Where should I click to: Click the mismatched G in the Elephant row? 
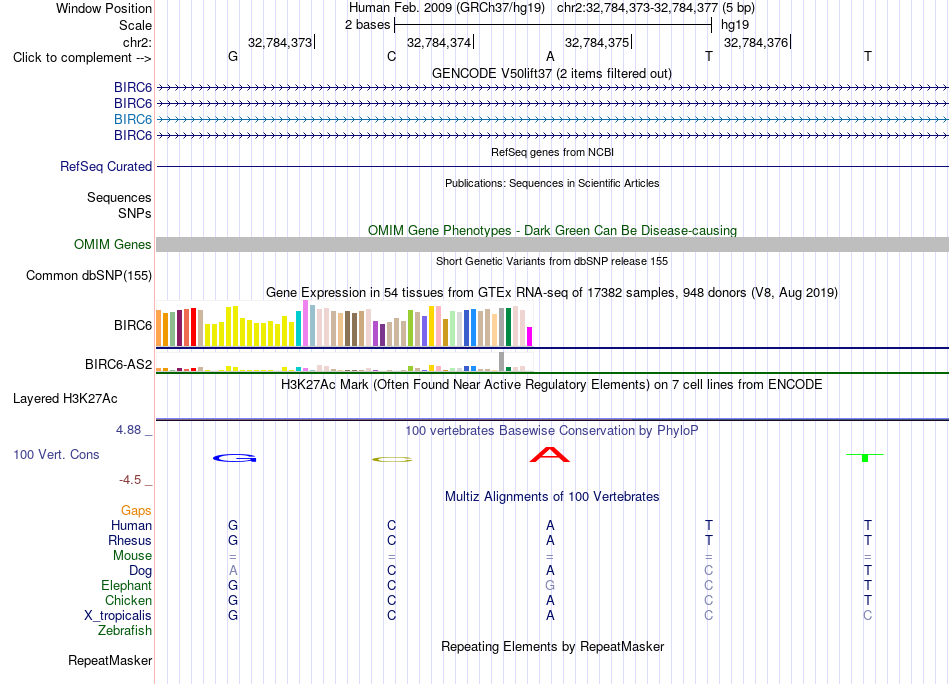[550, 585]
